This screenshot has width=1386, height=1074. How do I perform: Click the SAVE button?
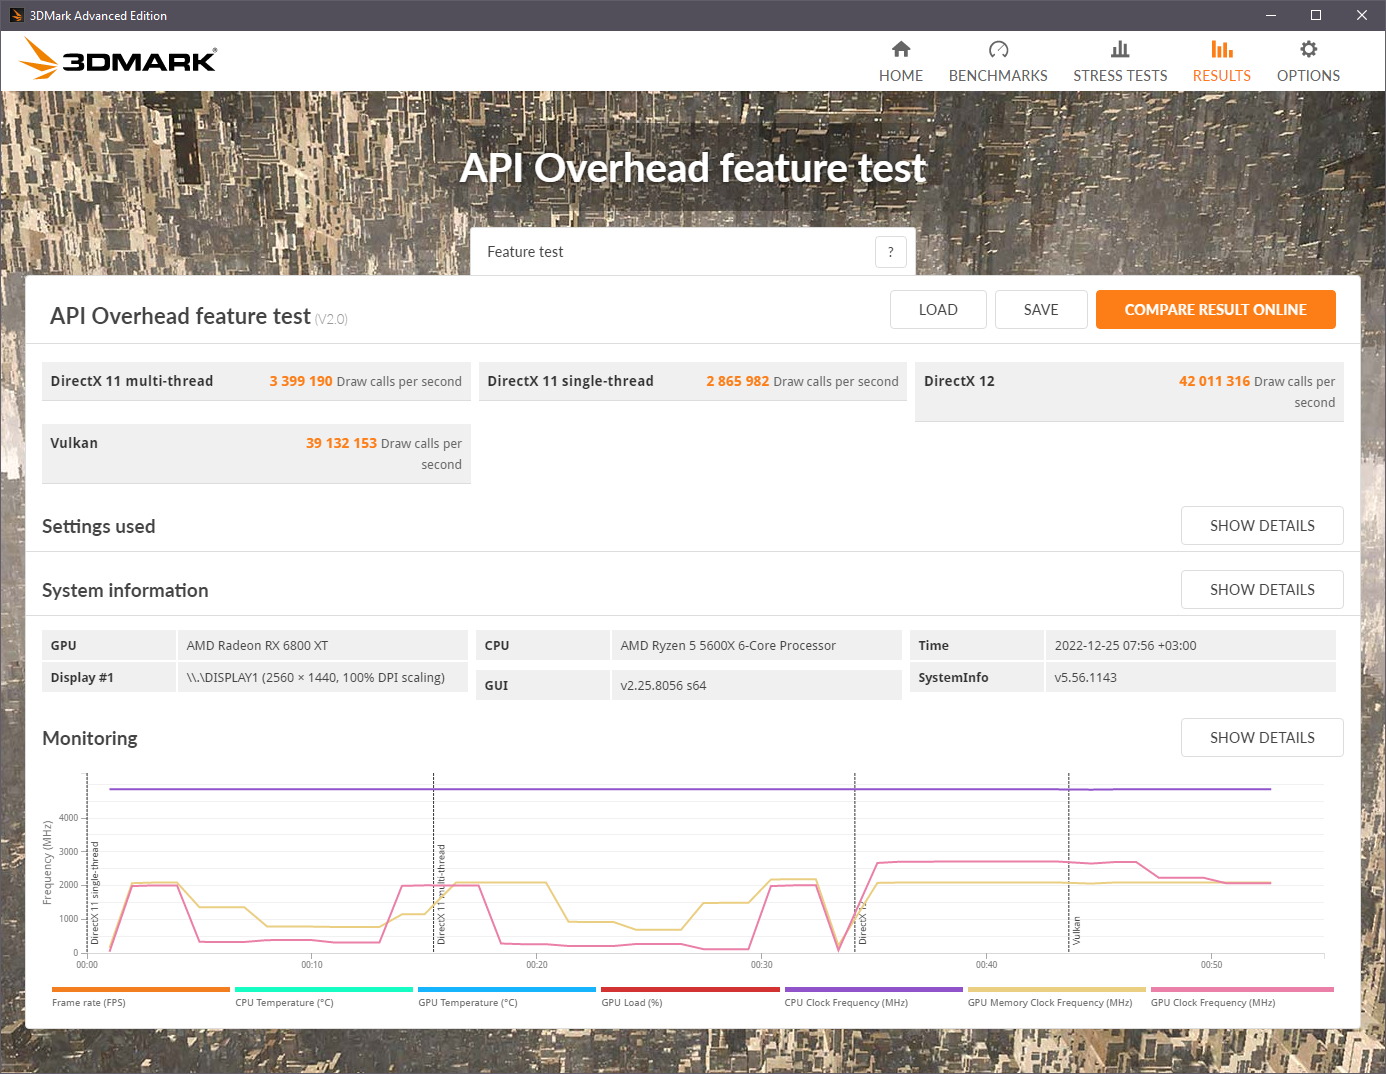(x=1041, y=310)
